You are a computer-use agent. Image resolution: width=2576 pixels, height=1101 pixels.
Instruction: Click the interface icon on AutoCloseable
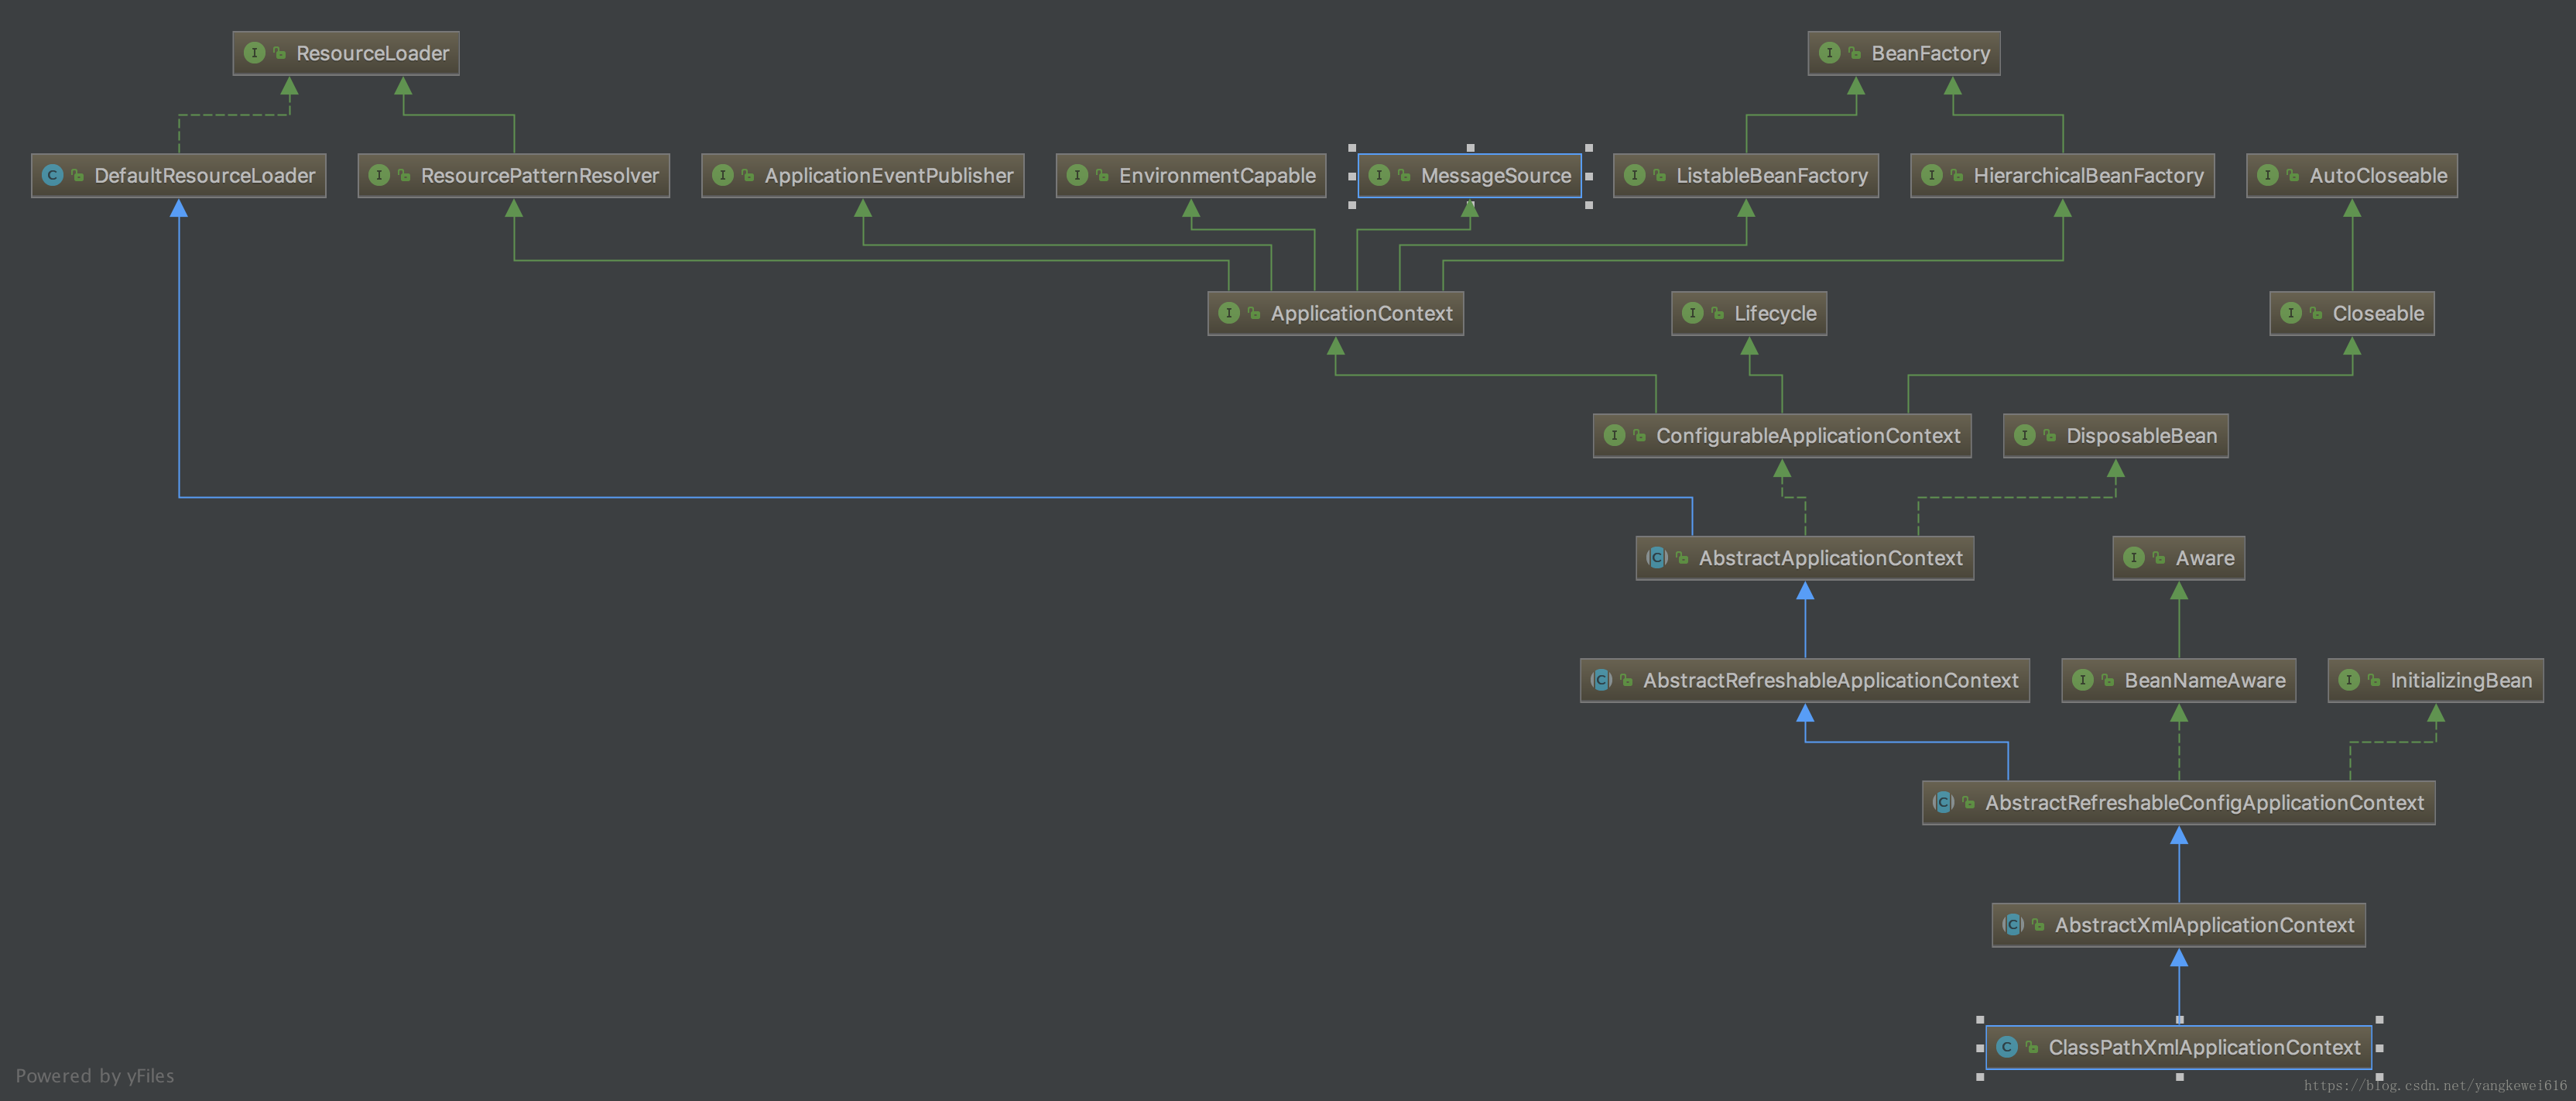[x=2268, y=175]
